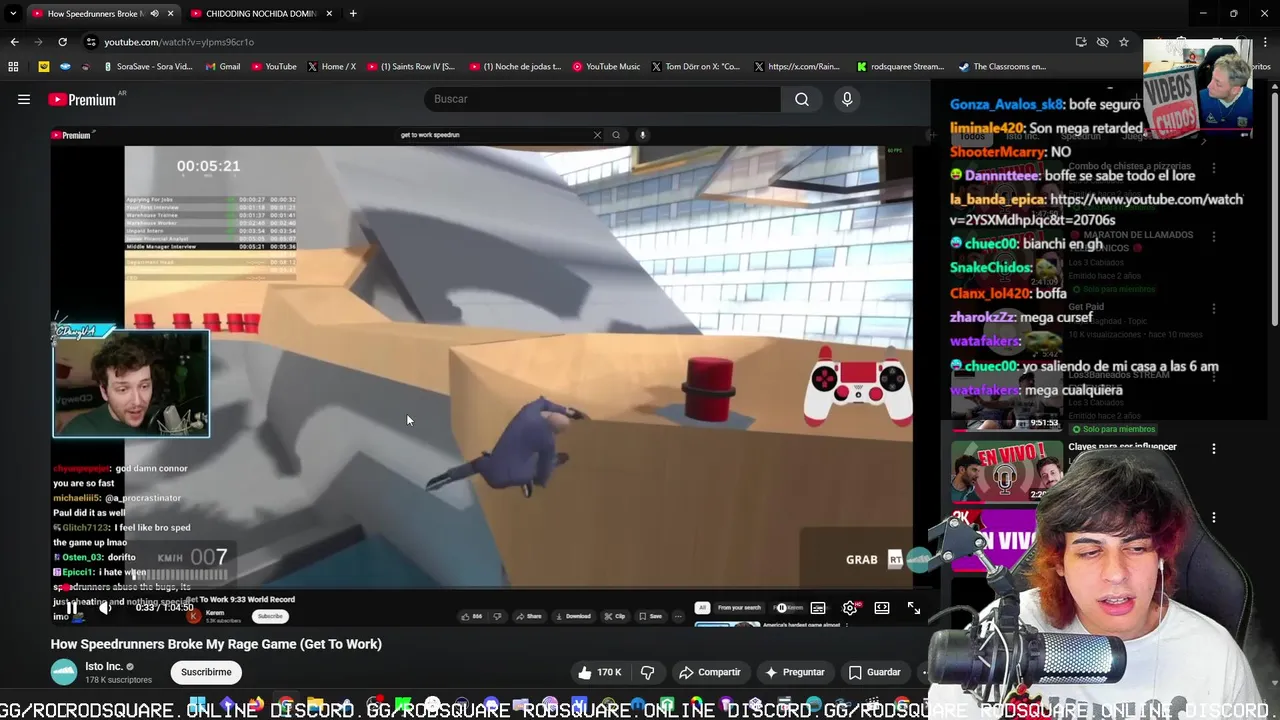The height and width of the screenshot is (720, 1280).
Task: Open the Isto Inc. channel name
Action: (x=104, y=666)
